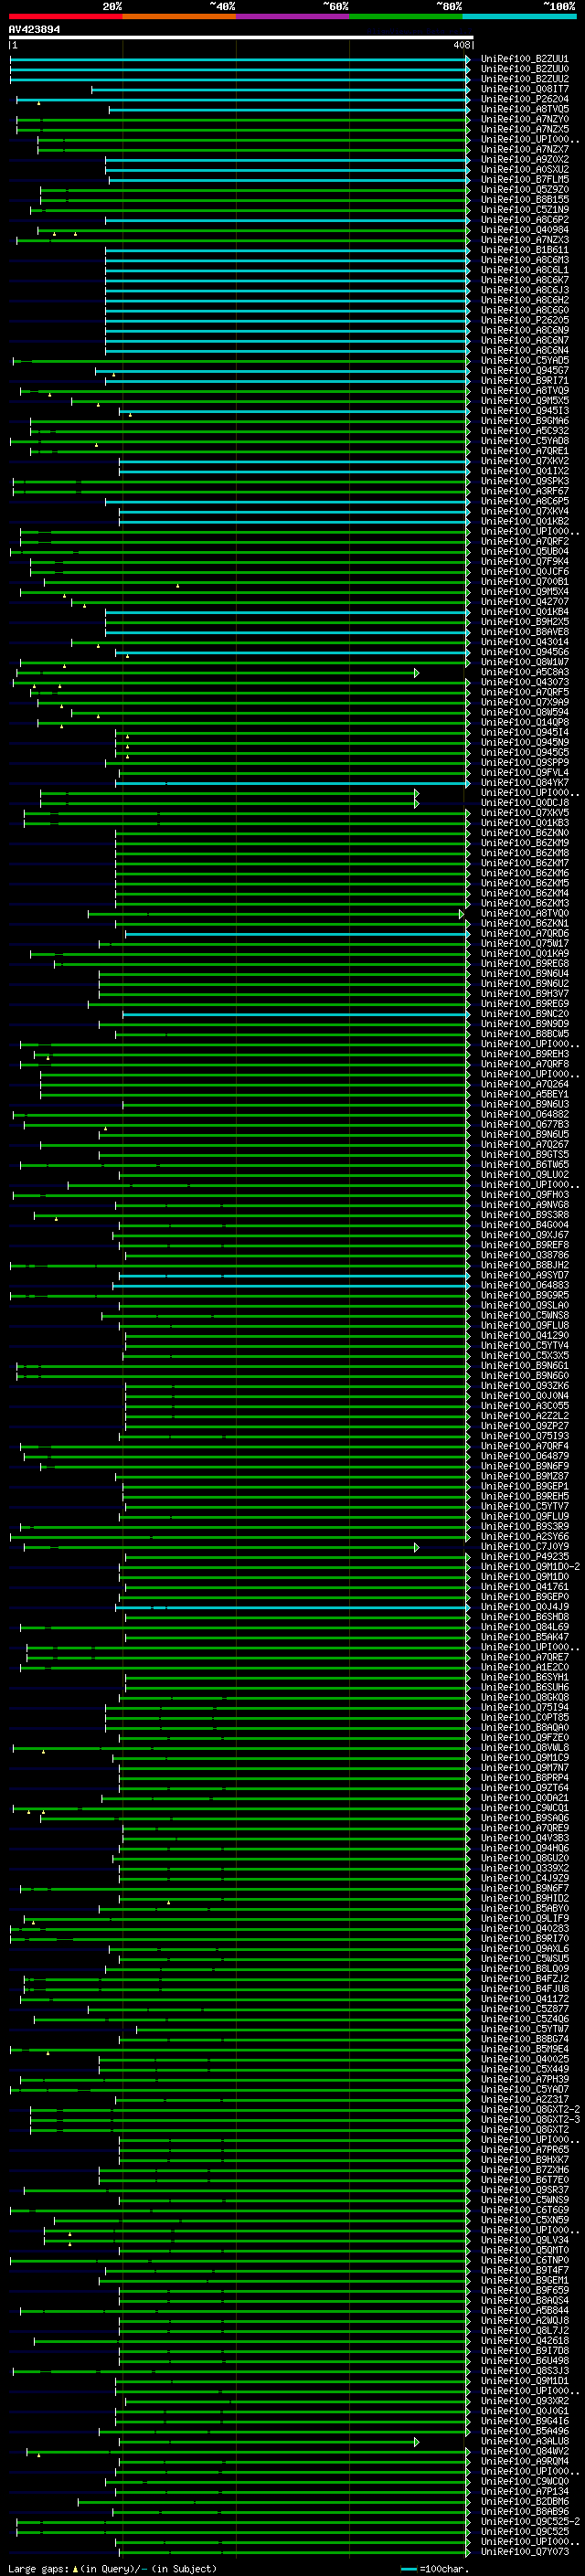Select hit label UniRef100_C5Z1N9
Screen dimensions: 585x2576
click(x=524, y=210)
